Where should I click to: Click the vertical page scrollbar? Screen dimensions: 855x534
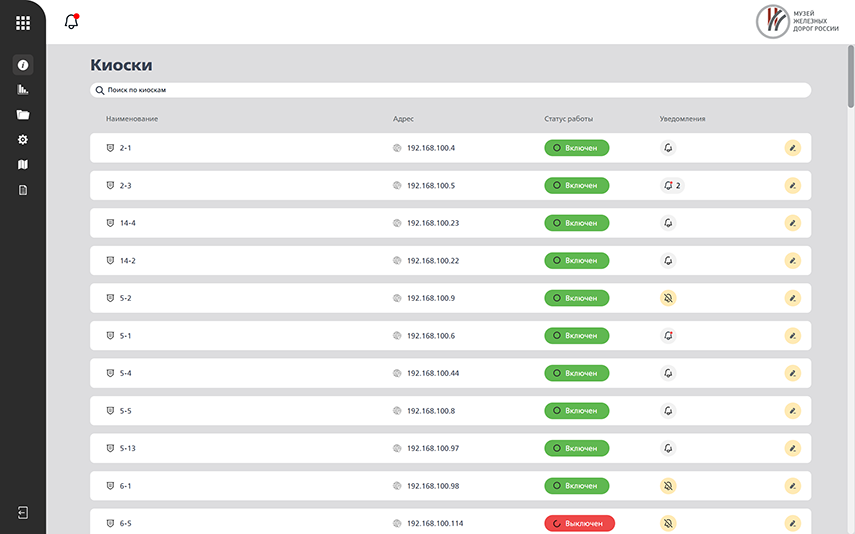[851, 76]
